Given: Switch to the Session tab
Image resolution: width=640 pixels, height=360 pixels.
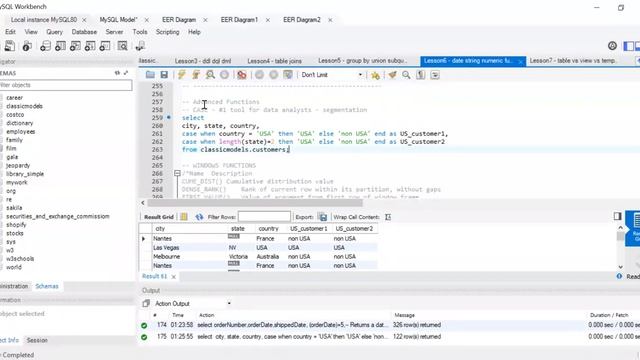Looking at the screenshot, I should 37,340.
